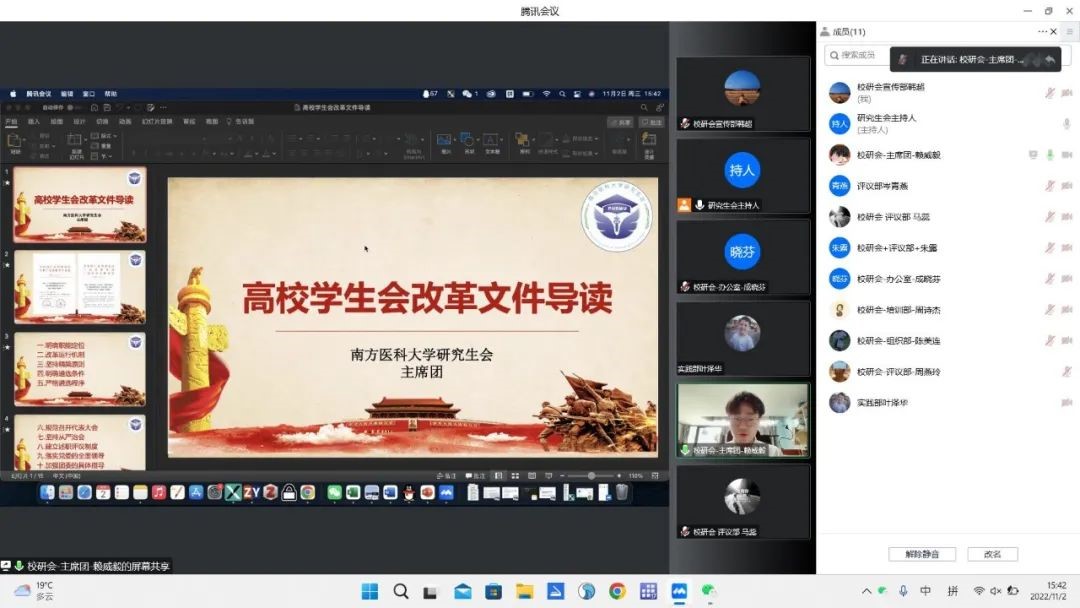Click the muted microphone of 评议部+朱露 row
Image resolution: width=1080 pixels, height=608 pixels.
pos(1050,248)
